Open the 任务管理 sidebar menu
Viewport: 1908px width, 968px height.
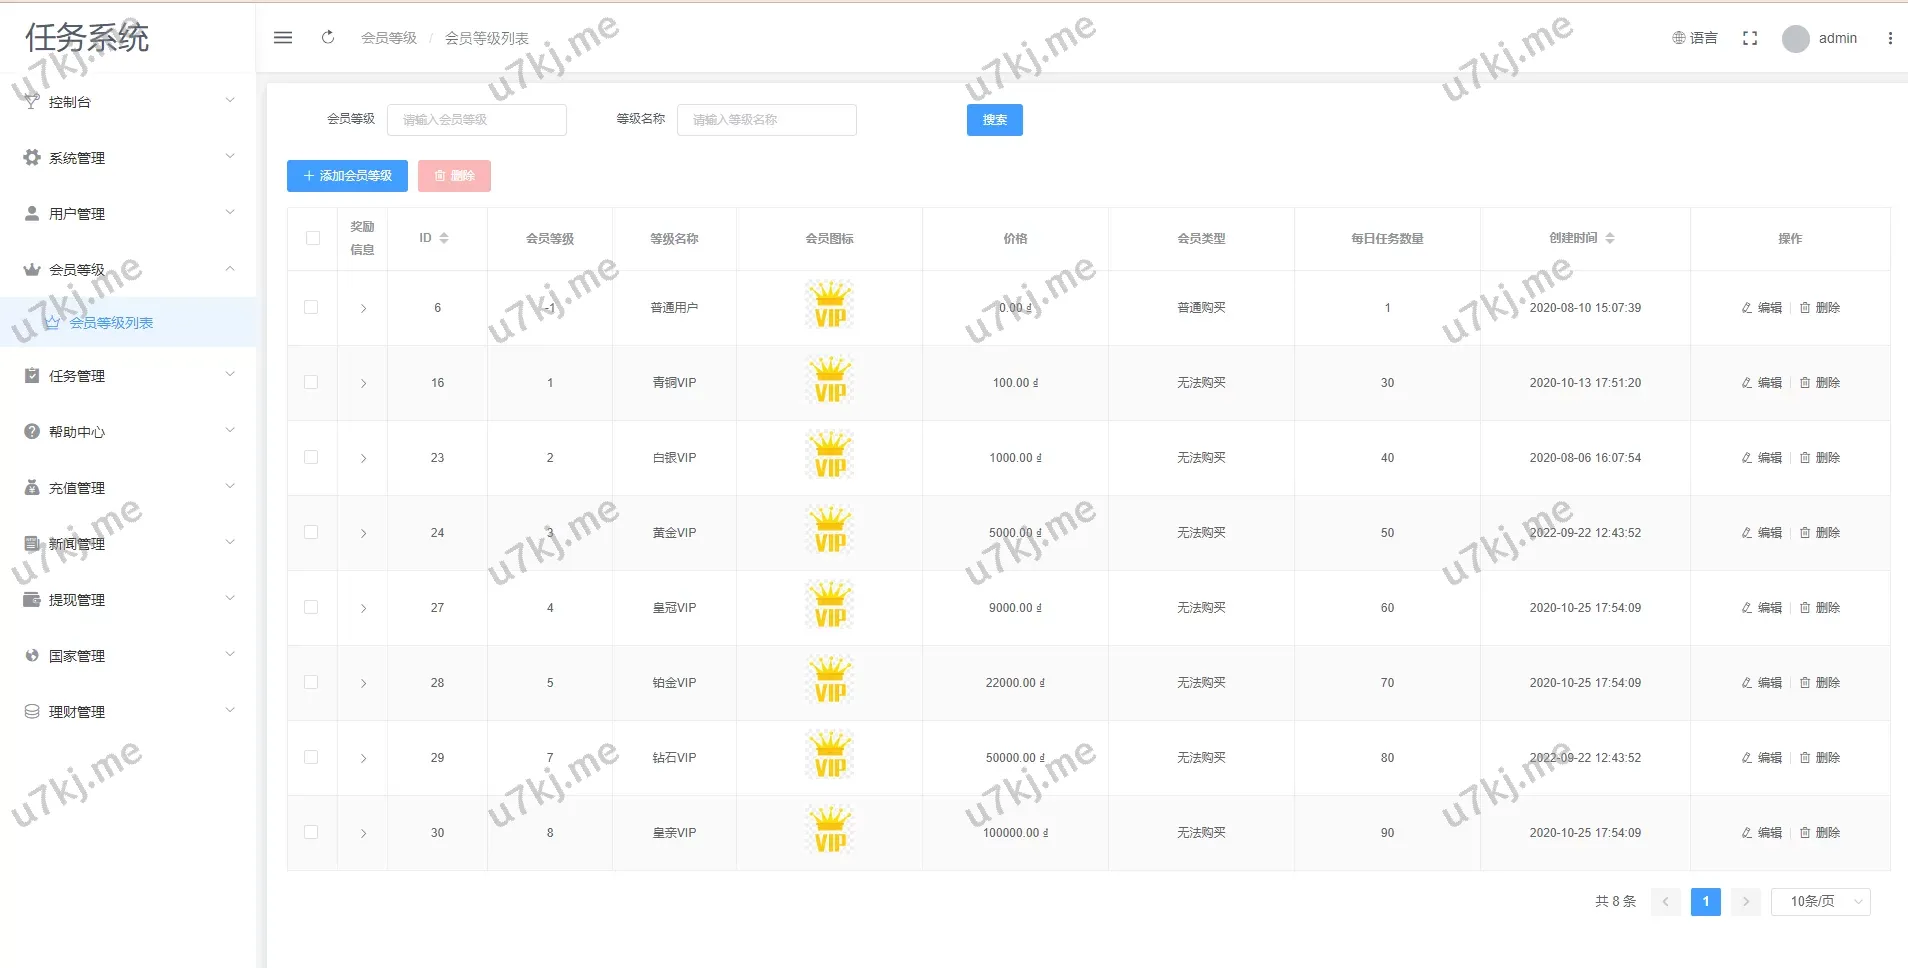[128, 376]
